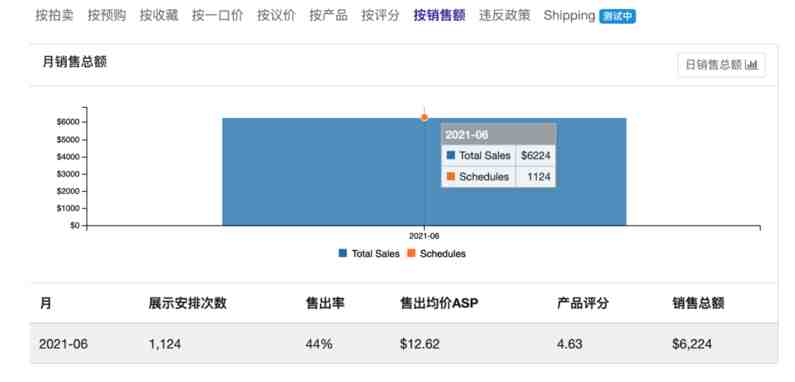Click the 售出均价ASP column header

click(439, 303)
